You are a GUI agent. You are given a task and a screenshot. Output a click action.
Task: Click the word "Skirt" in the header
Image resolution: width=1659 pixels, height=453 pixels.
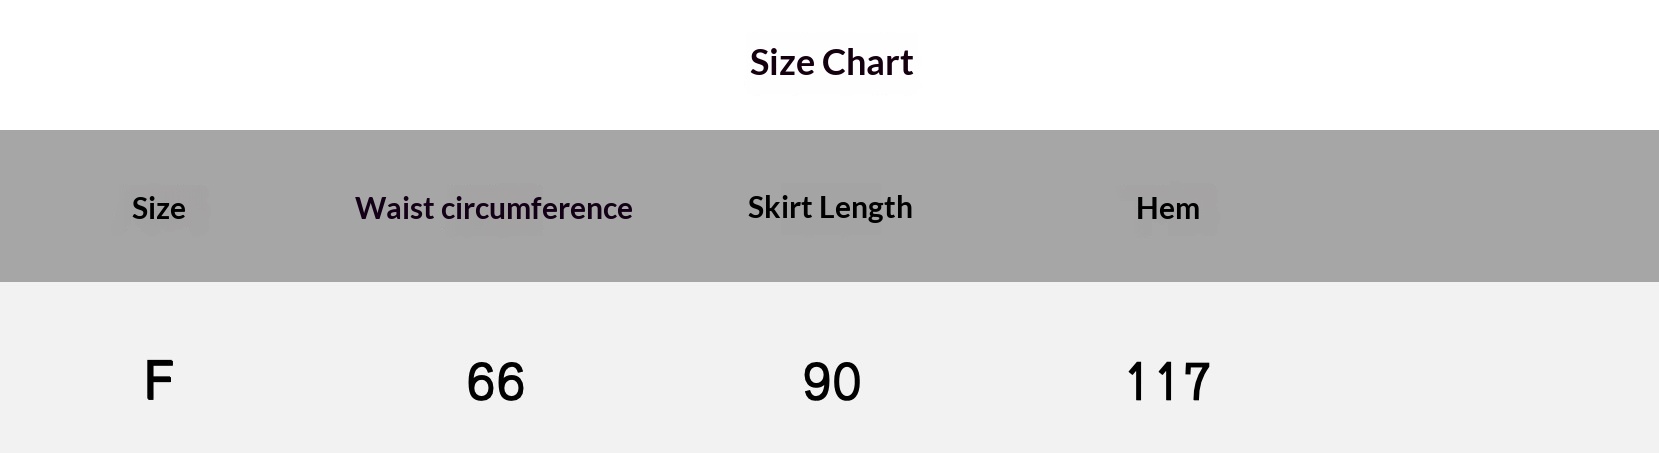click(x=779, y=207)
